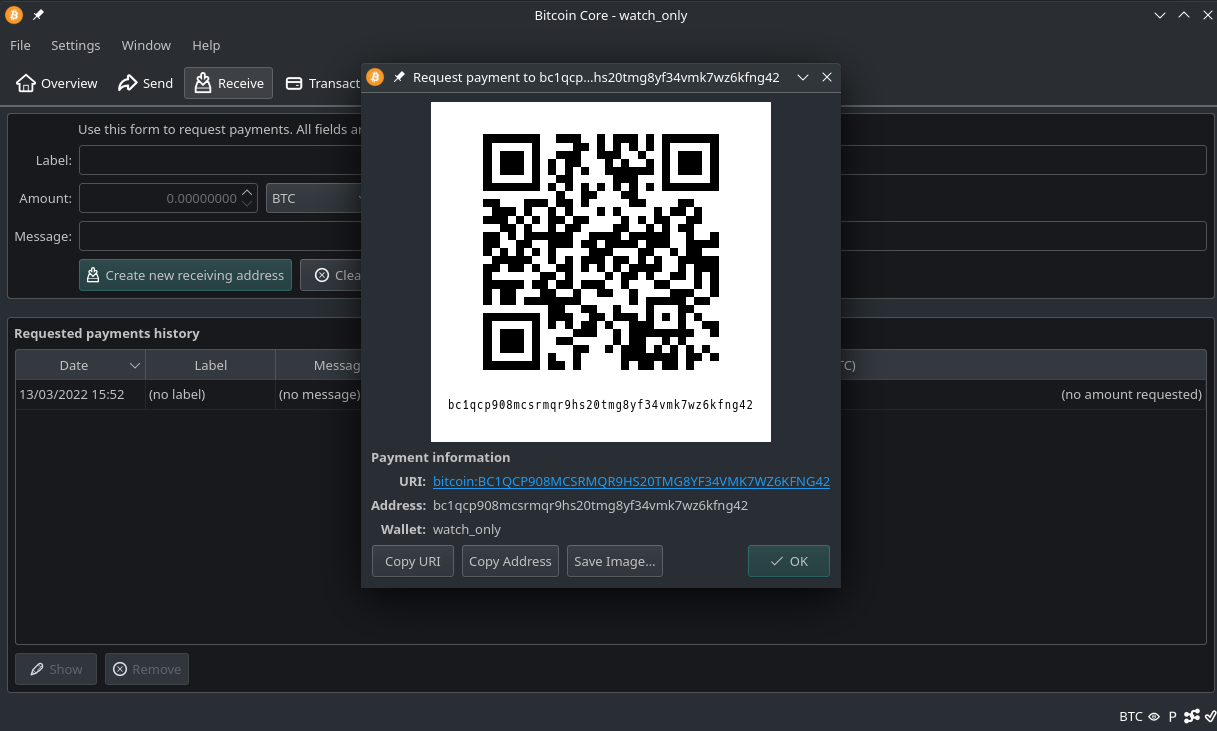The width and height of the screenshot is (1217, 731).
Task: Open the BTC unit dropdown
Action: [x=315, y=198]
